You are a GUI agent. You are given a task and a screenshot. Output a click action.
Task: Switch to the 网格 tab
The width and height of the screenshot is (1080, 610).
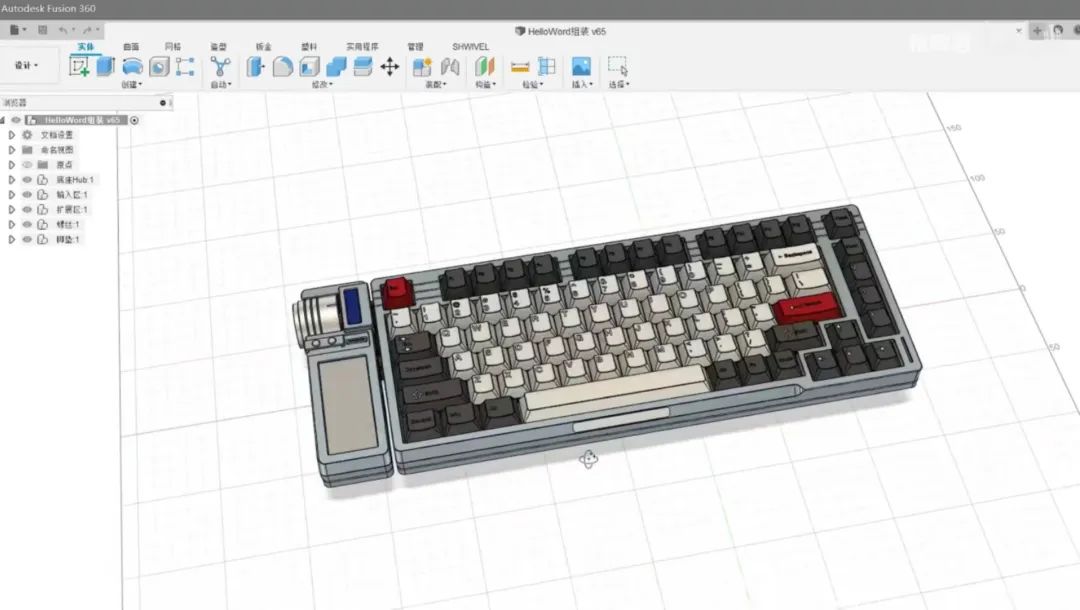coord(173,47)
